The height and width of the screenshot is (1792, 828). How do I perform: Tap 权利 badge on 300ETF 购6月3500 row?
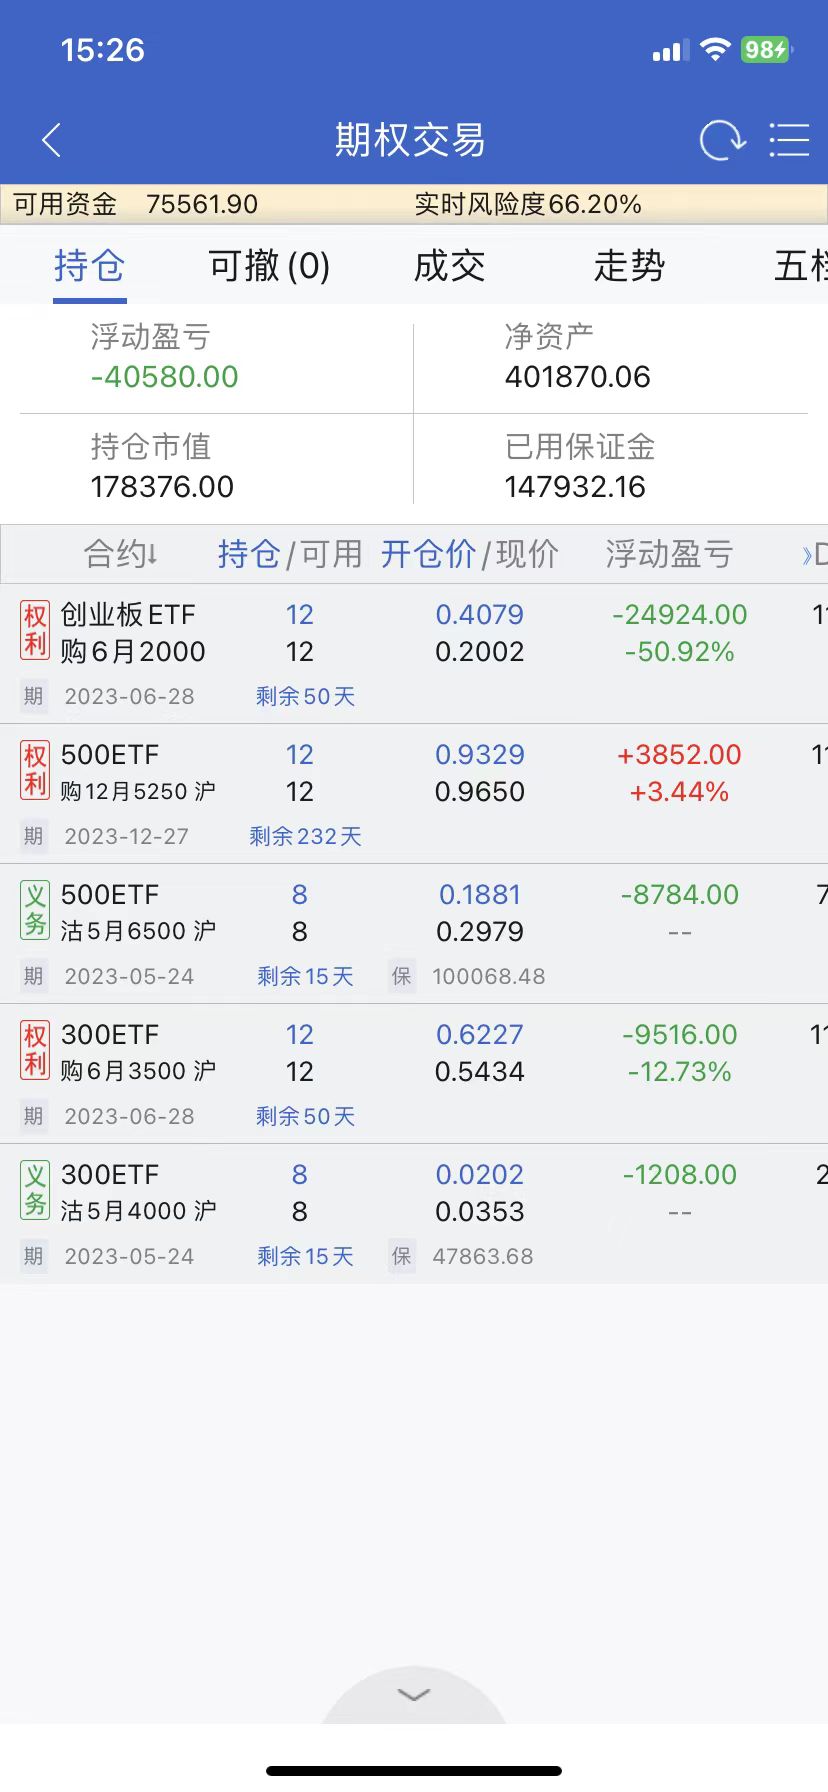point(35,1051)
